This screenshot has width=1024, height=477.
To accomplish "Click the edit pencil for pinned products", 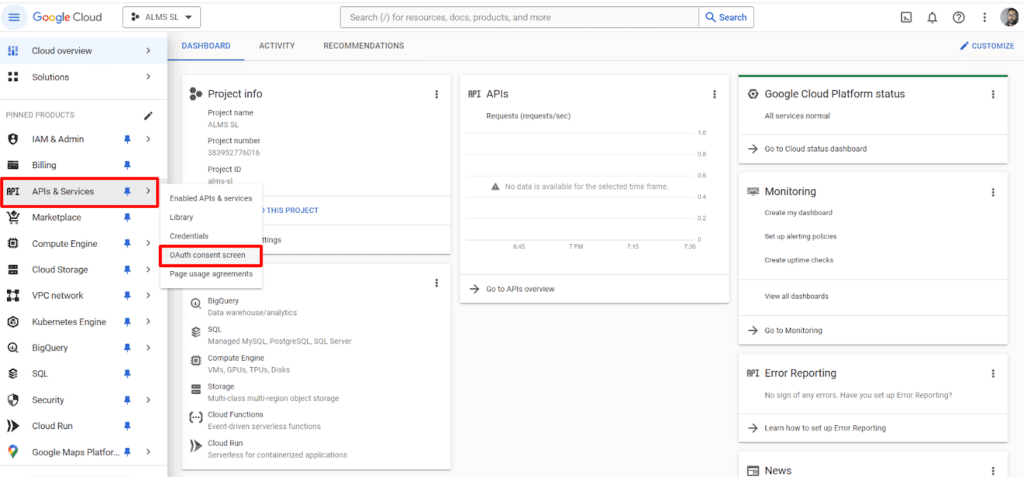I will (148, 116).
